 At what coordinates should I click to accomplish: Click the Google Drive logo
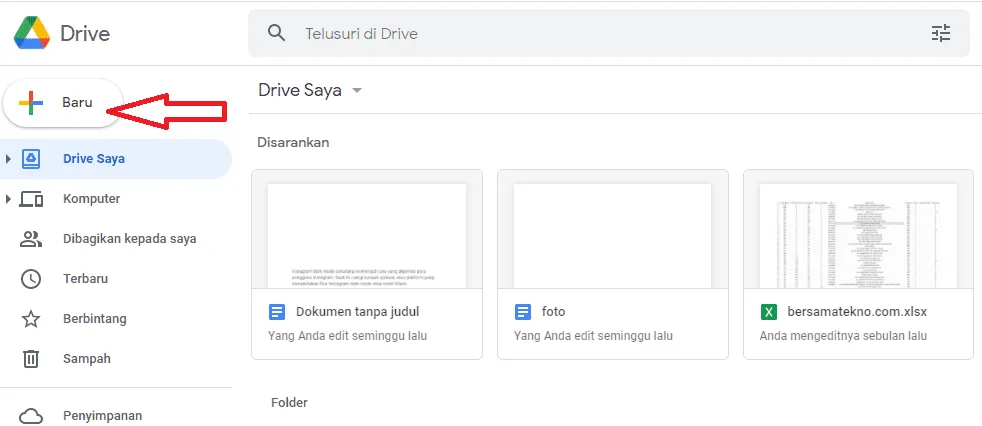[32, 33]
